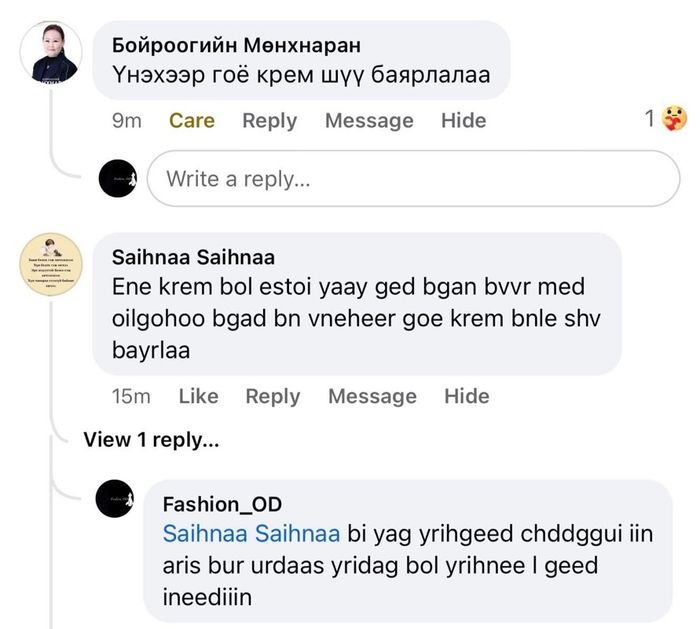Open the Saihnaa Saihnaa author name link
Image resolution: width=700 pixels, height=629 pixels.
pos(193,257)
